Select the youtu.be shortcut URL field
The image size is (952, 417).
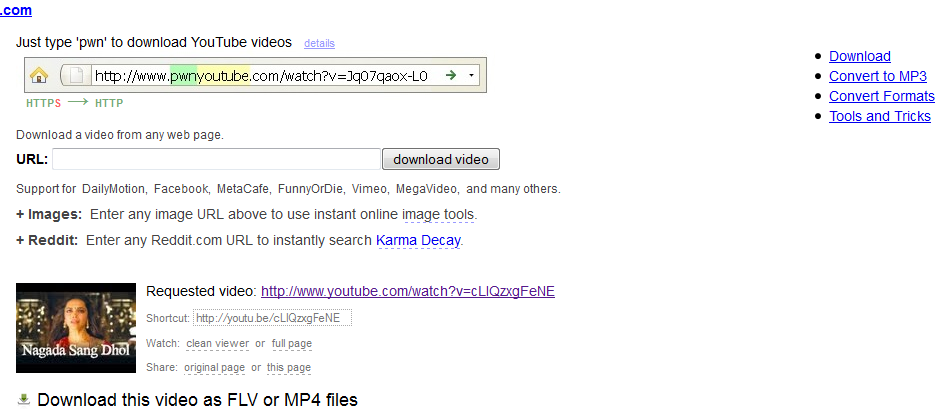pyautogui.click(x=272, y=318)
